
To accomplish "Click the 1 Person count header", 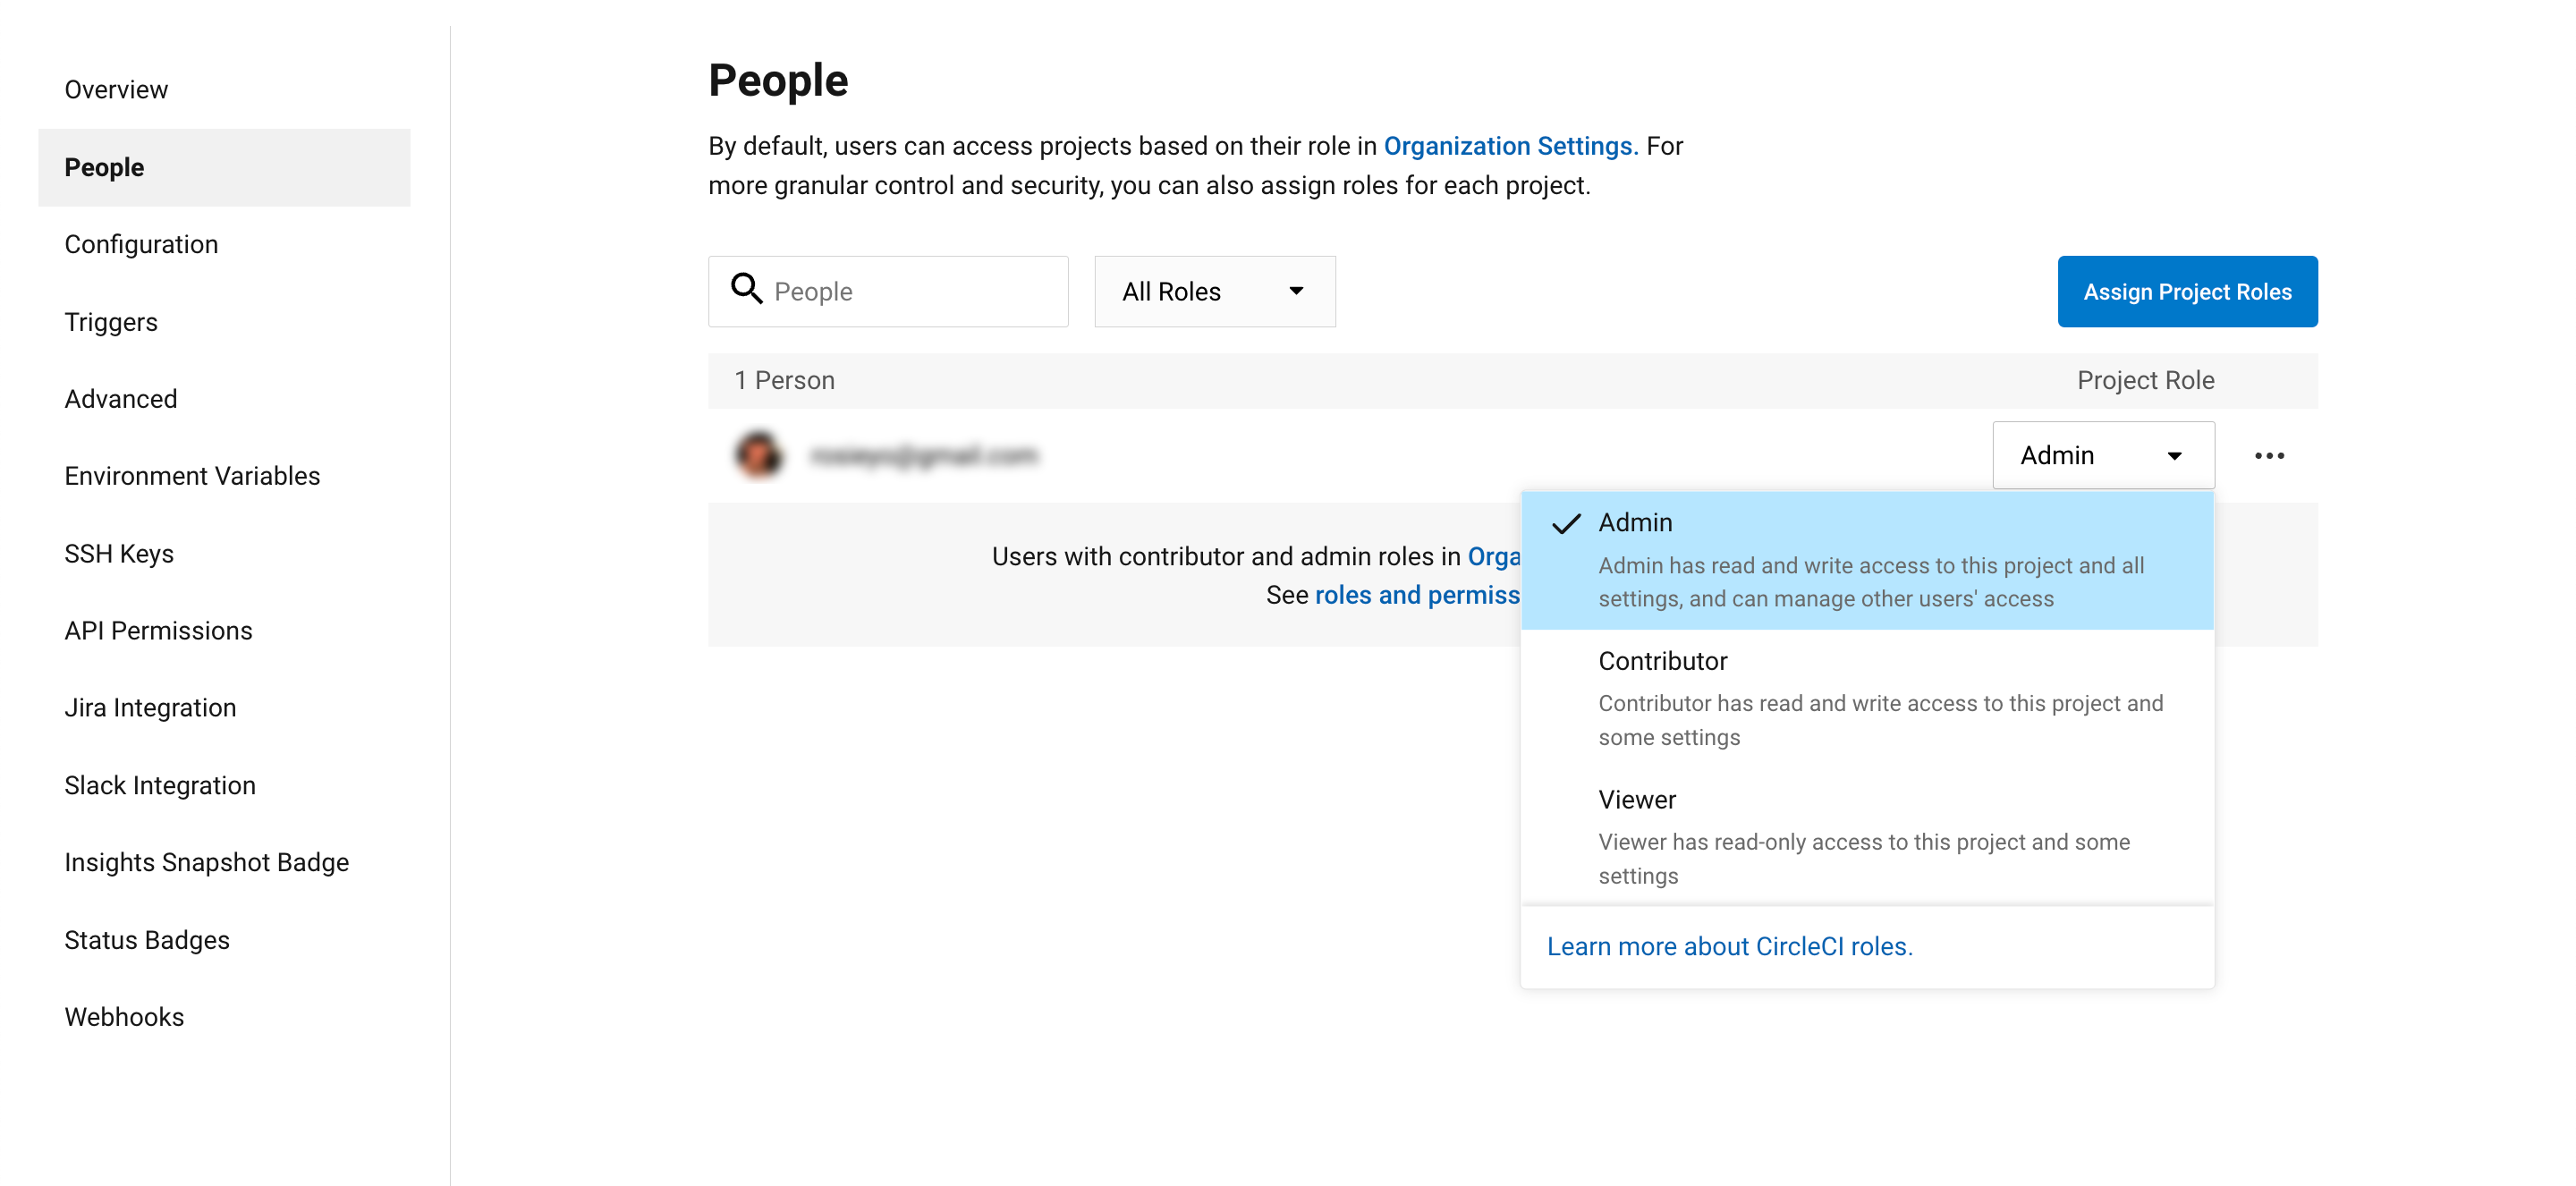I will 784,380.
